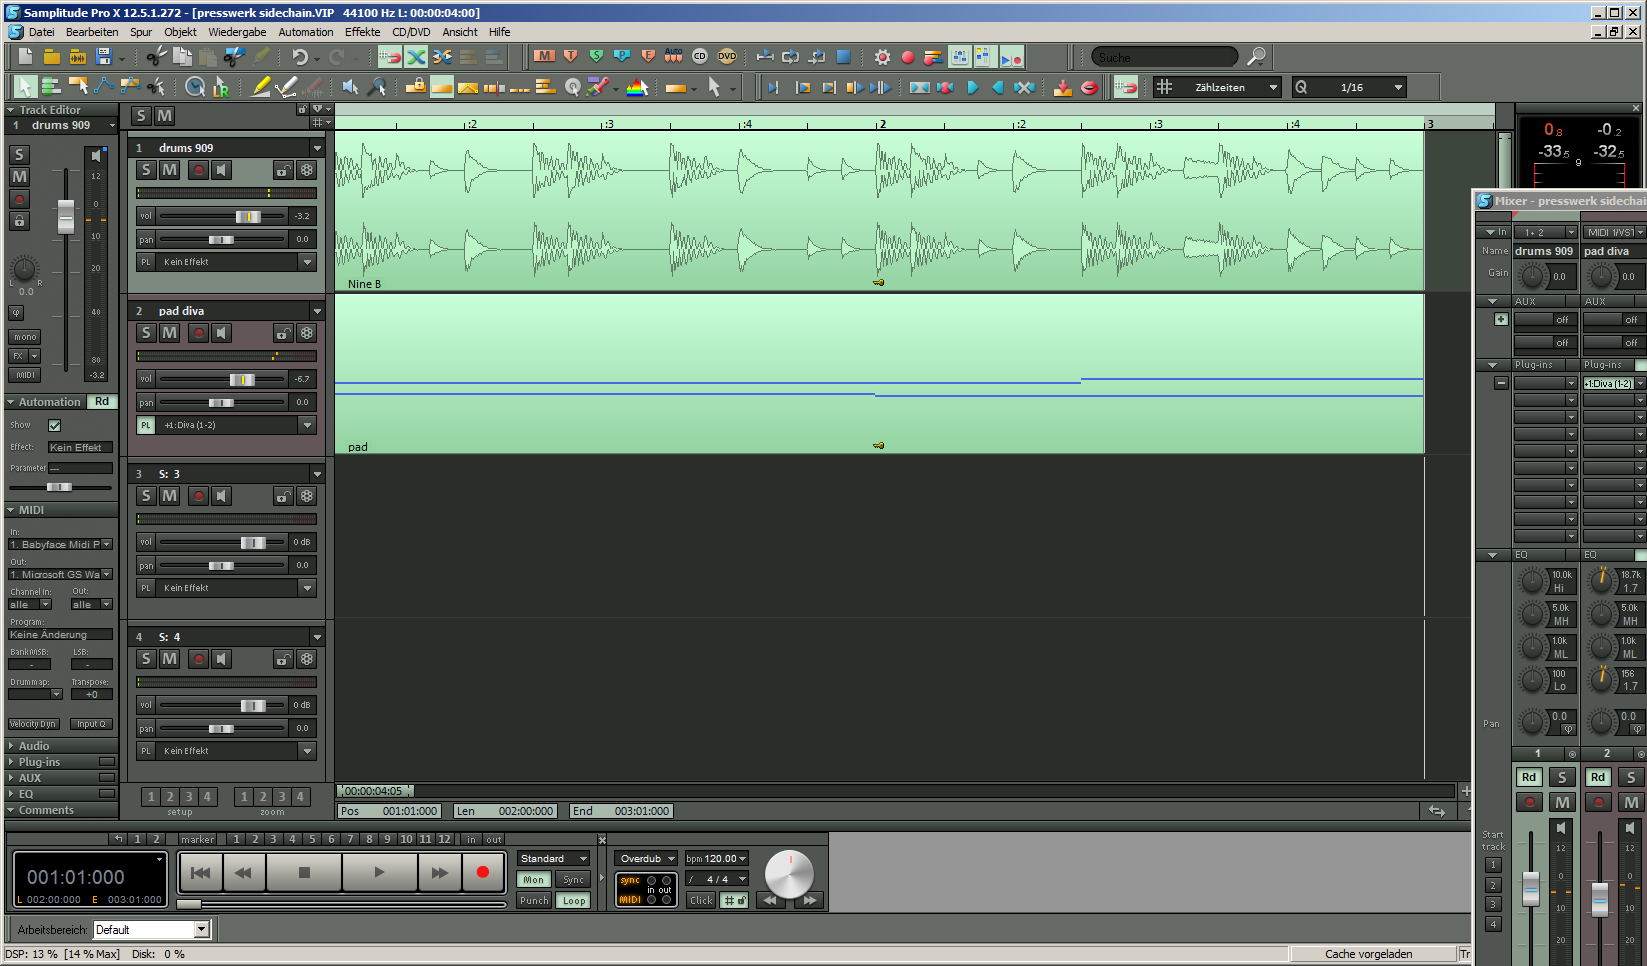
Task: Click the transport Play button
Action: pyautogui.click(x=379, y=873)
